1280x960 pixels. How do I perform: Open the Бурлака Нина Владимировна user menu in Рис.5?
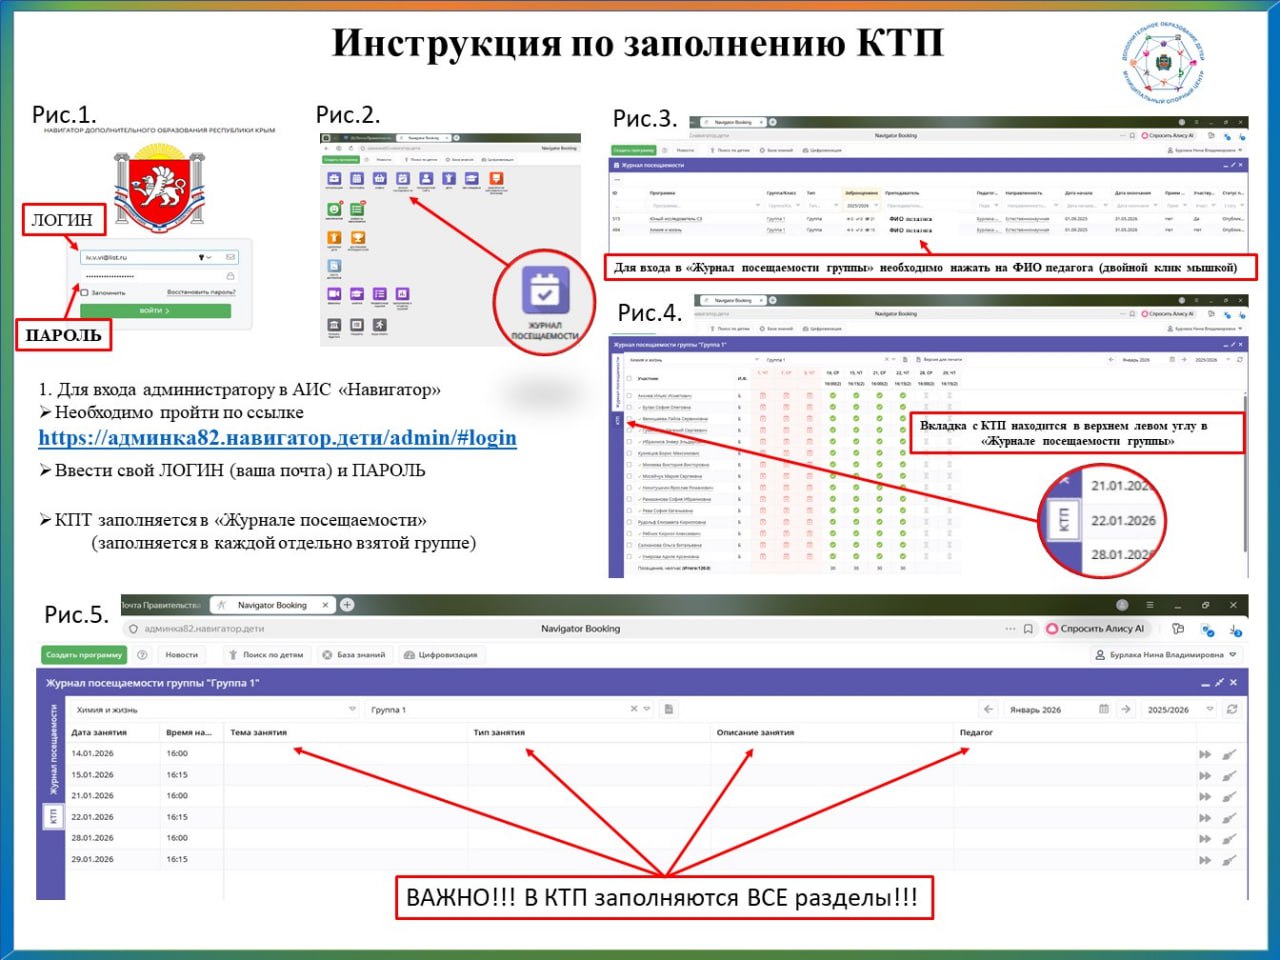click(x=1167, y=655)
